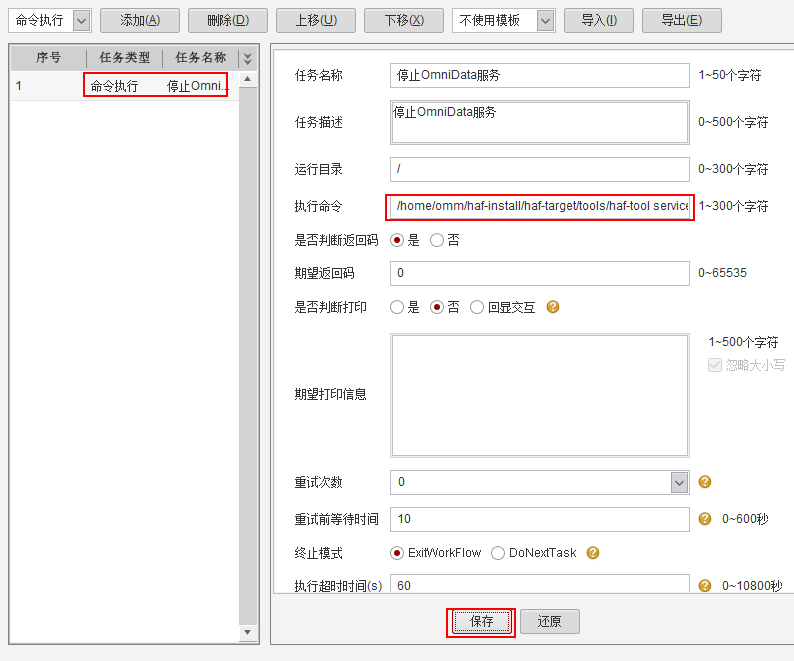
Task: Focus the 执行超时时间(s) input field
Action: (x=540, y=584)
